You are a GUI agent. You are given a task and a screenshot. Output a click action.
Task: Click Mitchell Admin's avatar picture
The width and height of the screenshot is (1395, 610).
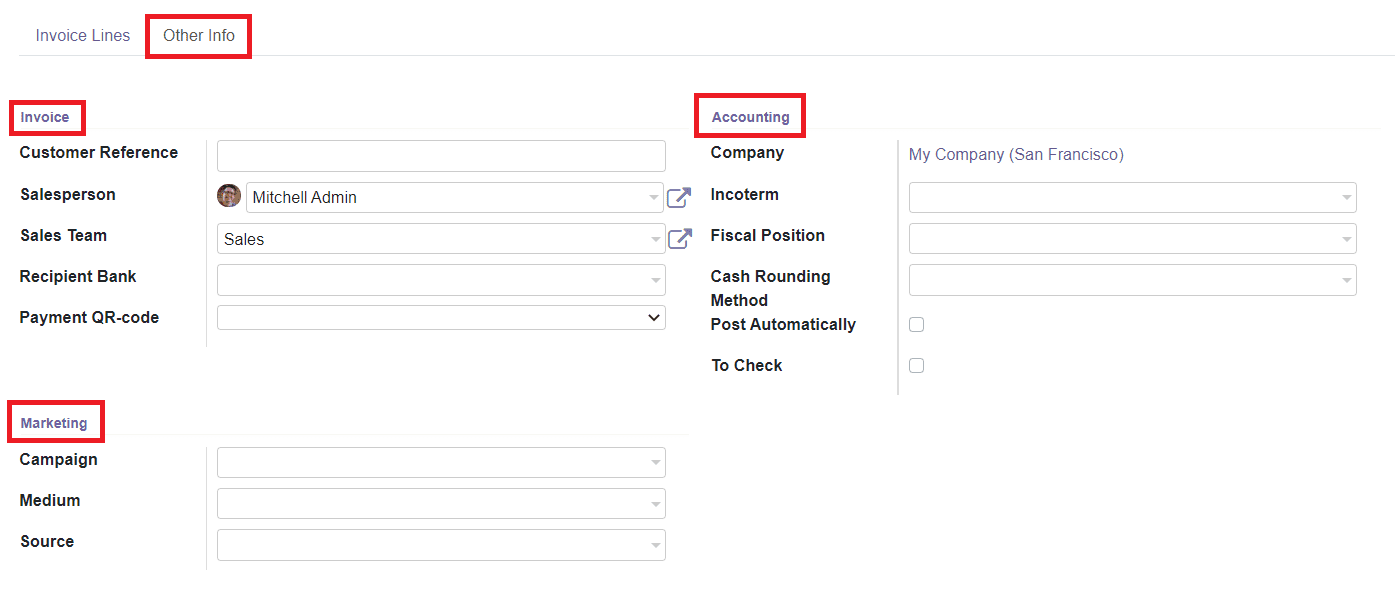tap(229, 195)
